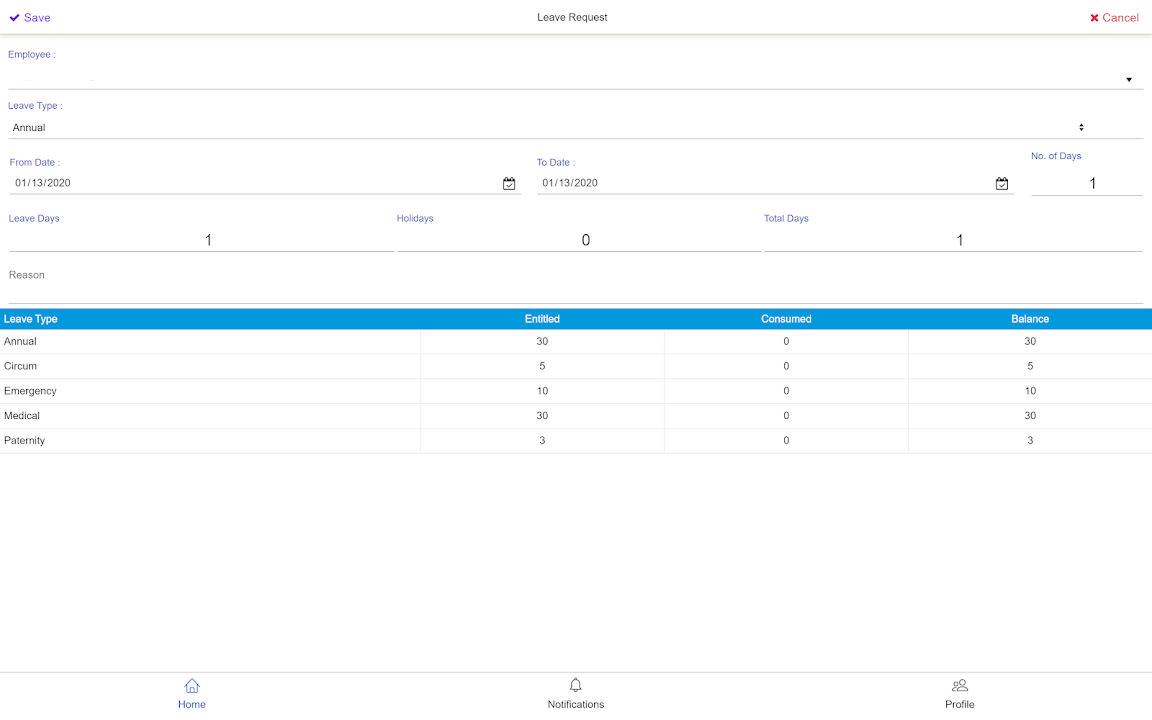Viewport: 1152px width, 720px height.
Task: Open the To Date calendar picker icon
Action: (1002, 184)
